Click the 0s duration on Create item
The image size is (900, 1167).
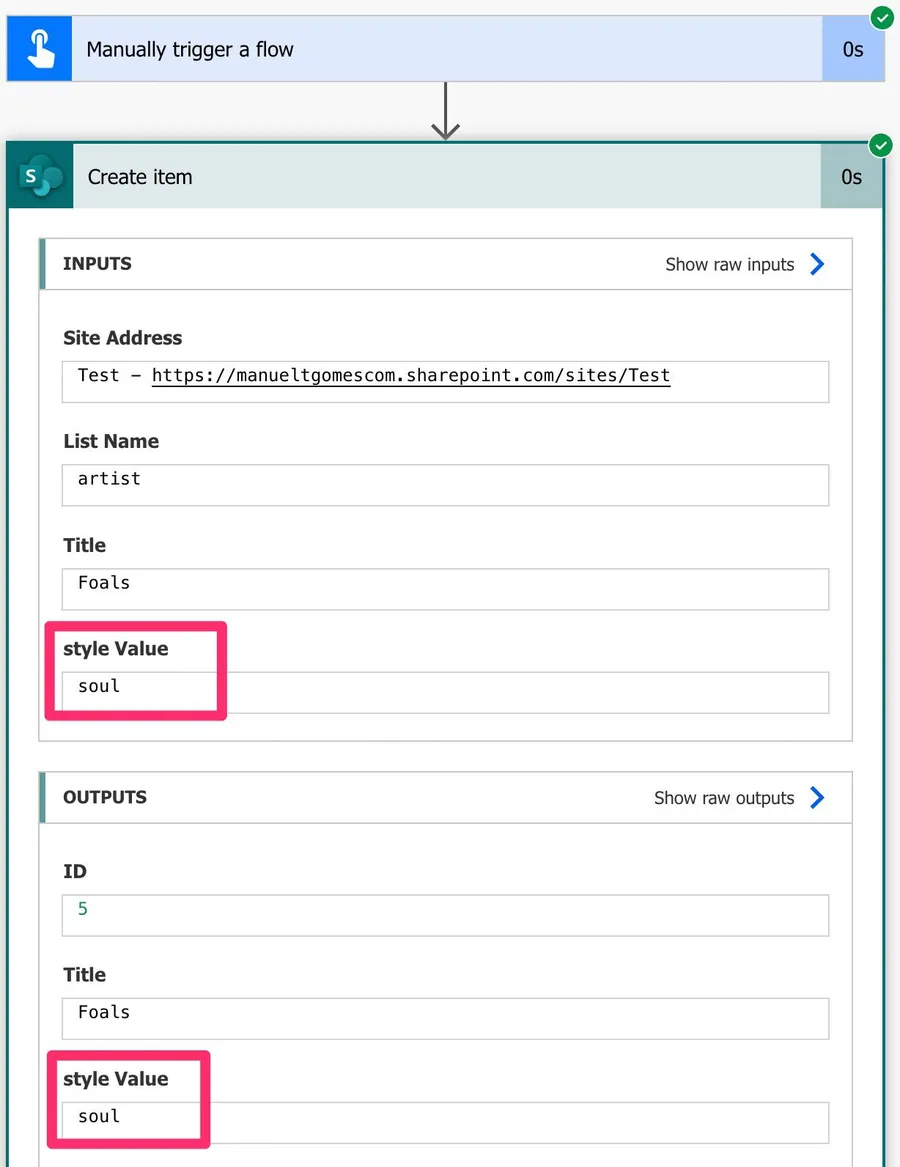click(851, 177)
